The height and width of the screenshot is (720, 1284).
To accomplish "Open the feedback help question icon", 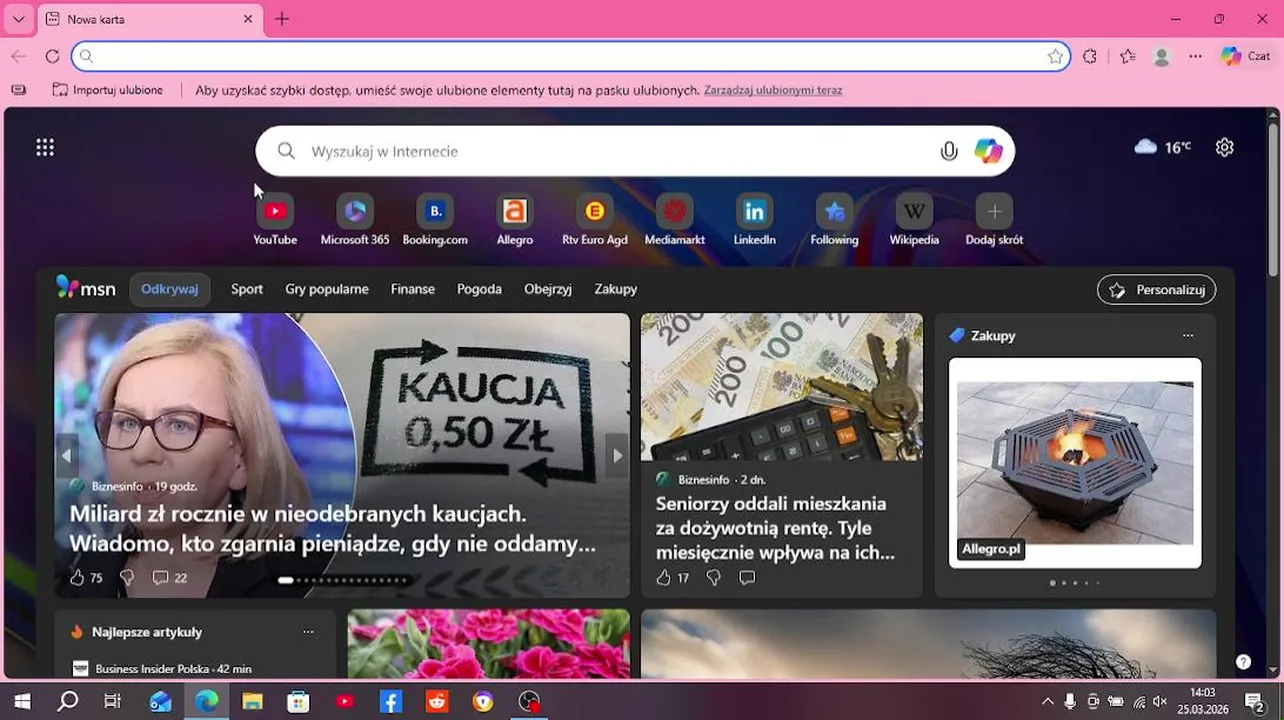I will pos(1243,662).
